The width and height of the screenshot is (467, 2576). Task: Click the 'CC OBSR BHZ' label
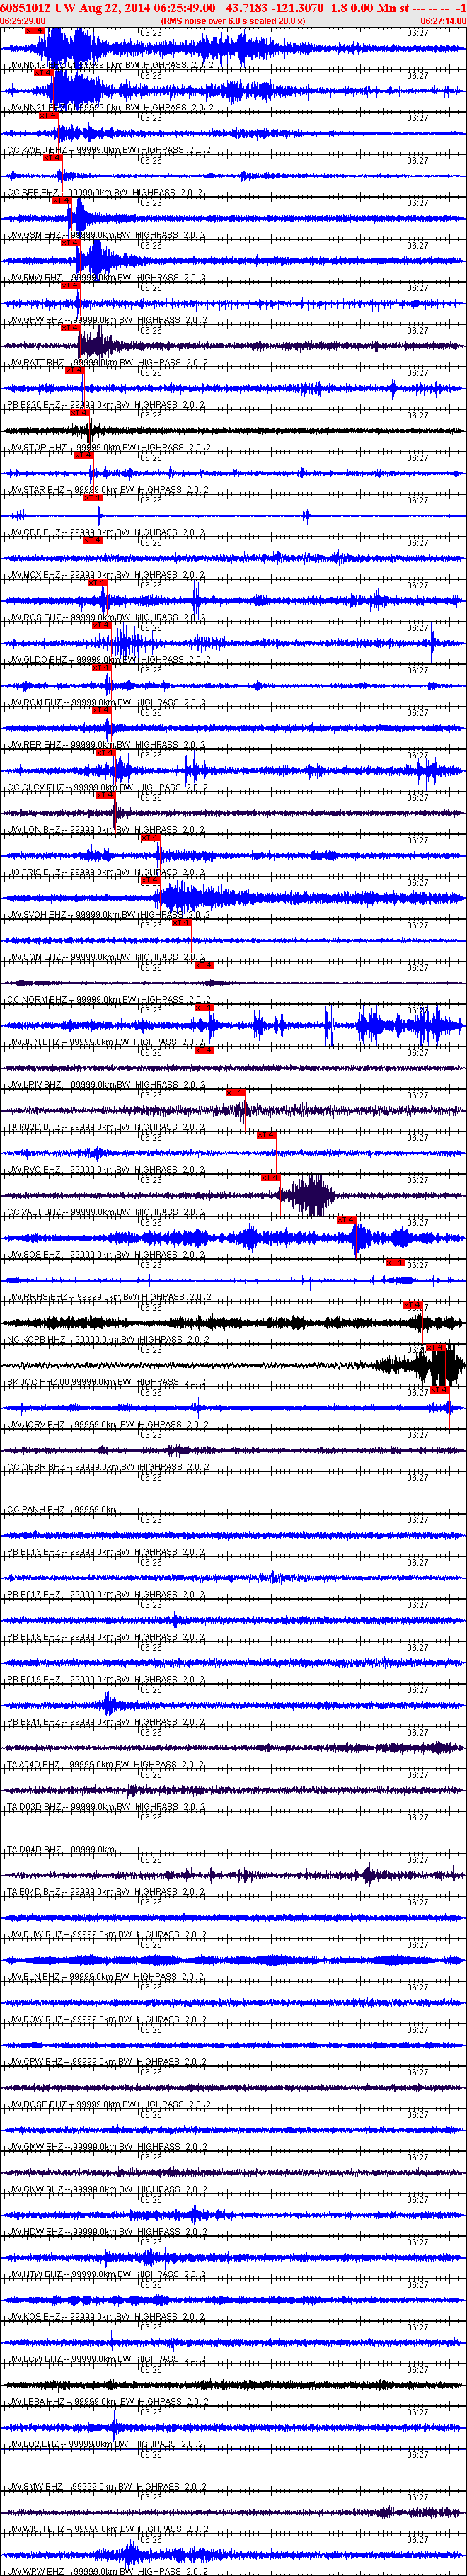tap(36, 1468)
